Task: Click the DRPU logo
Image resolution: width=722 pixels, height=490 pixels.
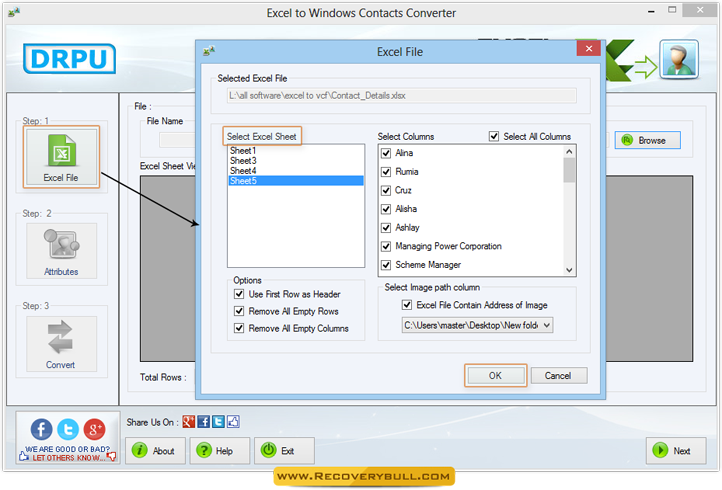Action: coord(69,58)
